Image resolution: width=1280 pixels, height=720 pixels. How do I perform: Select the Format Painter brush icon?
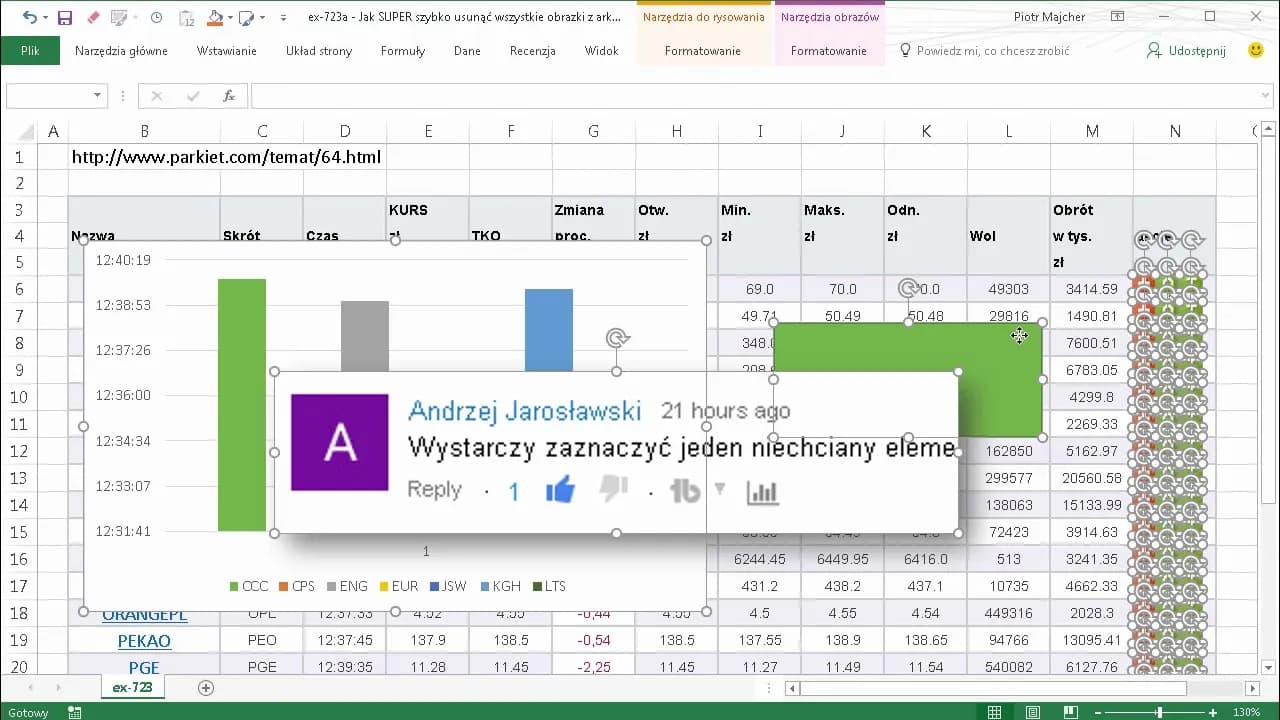(x=93, y=17)
